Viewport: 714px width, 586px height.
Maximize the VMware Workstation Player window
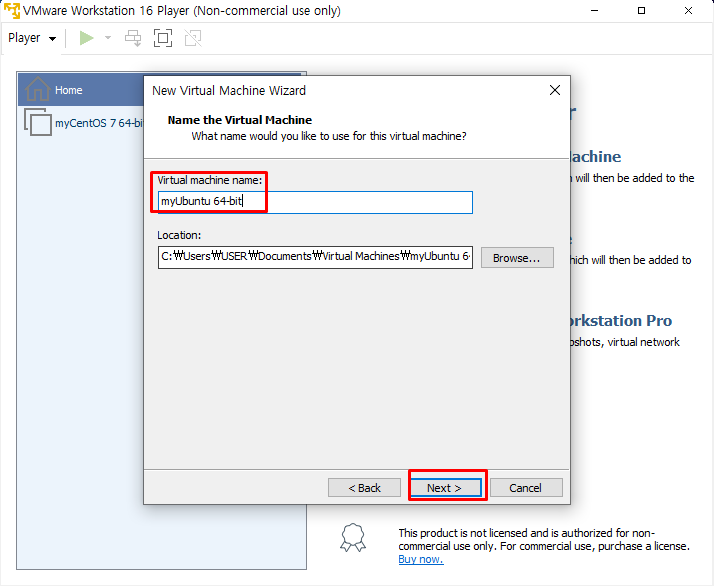641,10
